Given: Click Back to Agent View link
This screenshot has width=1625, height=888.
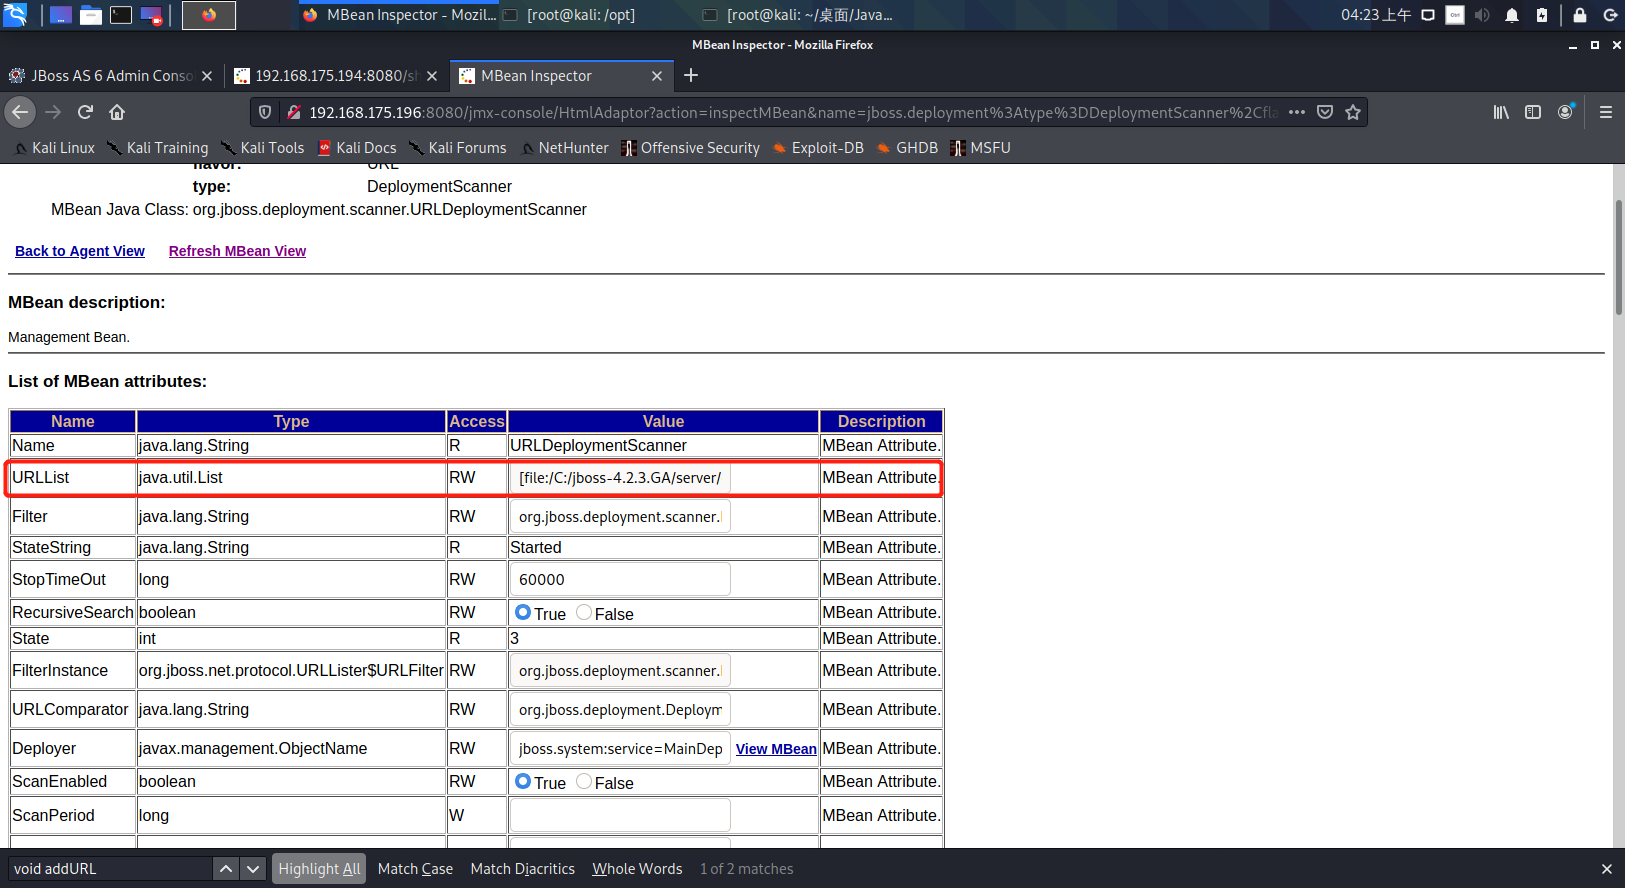Looking at the screenshot, I should pyautogui.click(x=80, y=251).
